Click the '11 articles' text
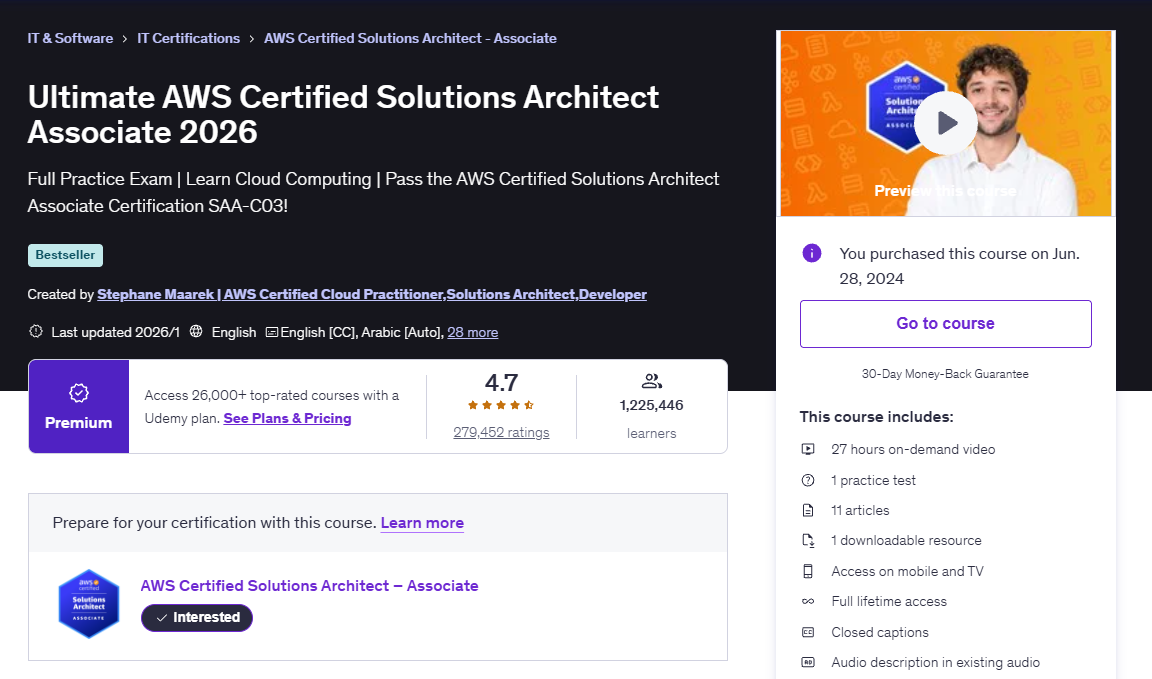 [x=860, y=510]
